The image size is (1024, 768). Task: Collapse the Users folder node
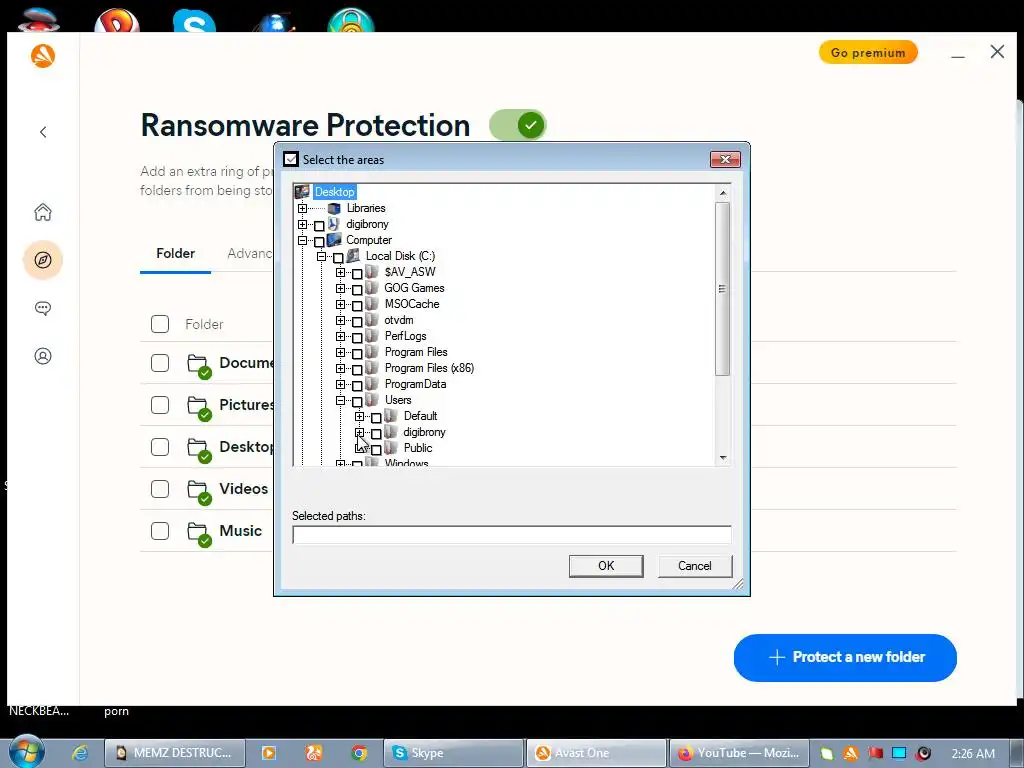click(340, 400)
